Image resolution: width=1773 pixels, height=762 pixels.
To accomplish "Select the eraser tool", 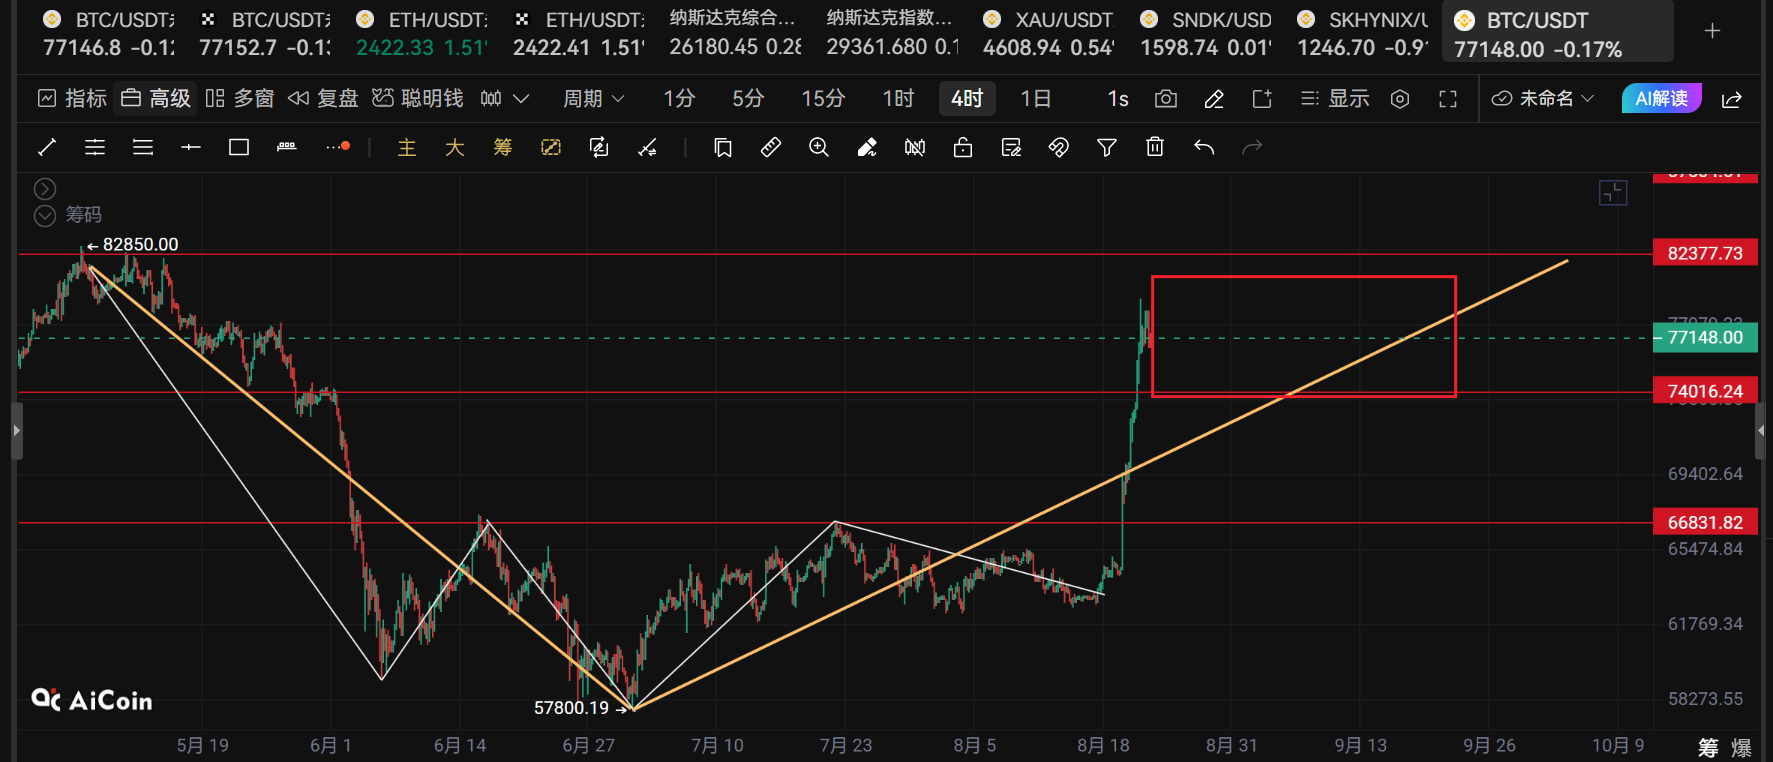I will 867,147.
